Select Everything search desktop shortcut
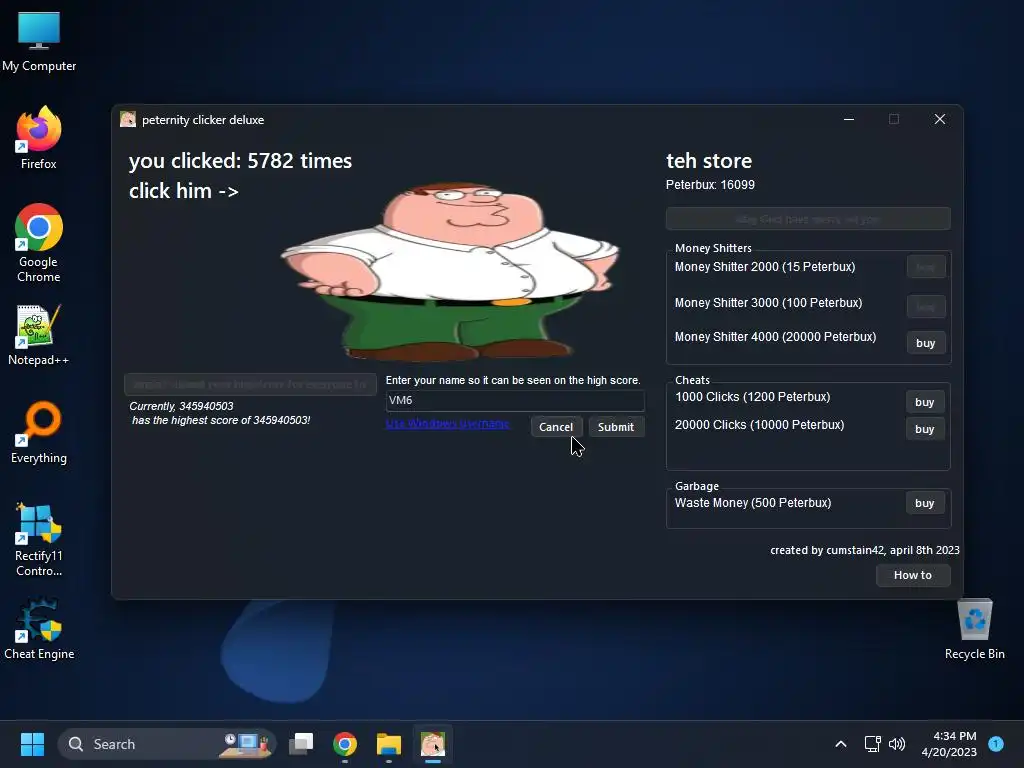1024x768 pixels. coord(39,432)
